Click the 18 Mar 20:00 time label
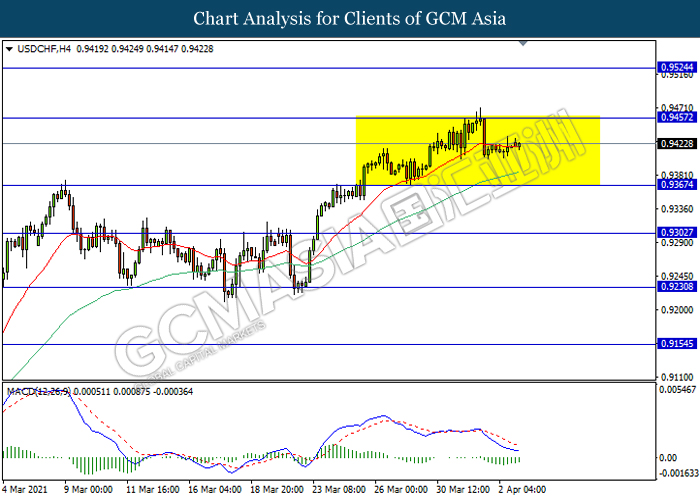The image size is (700, 500). pyautogui.click(x=277, y=490)
